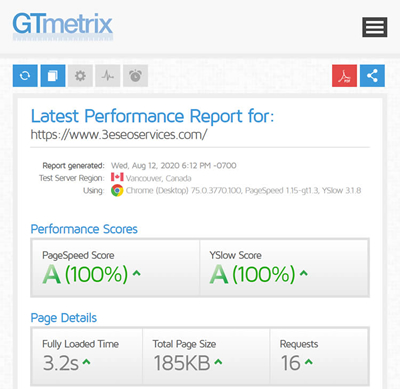400x389 pixels.
Task: Click the Report generated label
Action: click(73, 165)
